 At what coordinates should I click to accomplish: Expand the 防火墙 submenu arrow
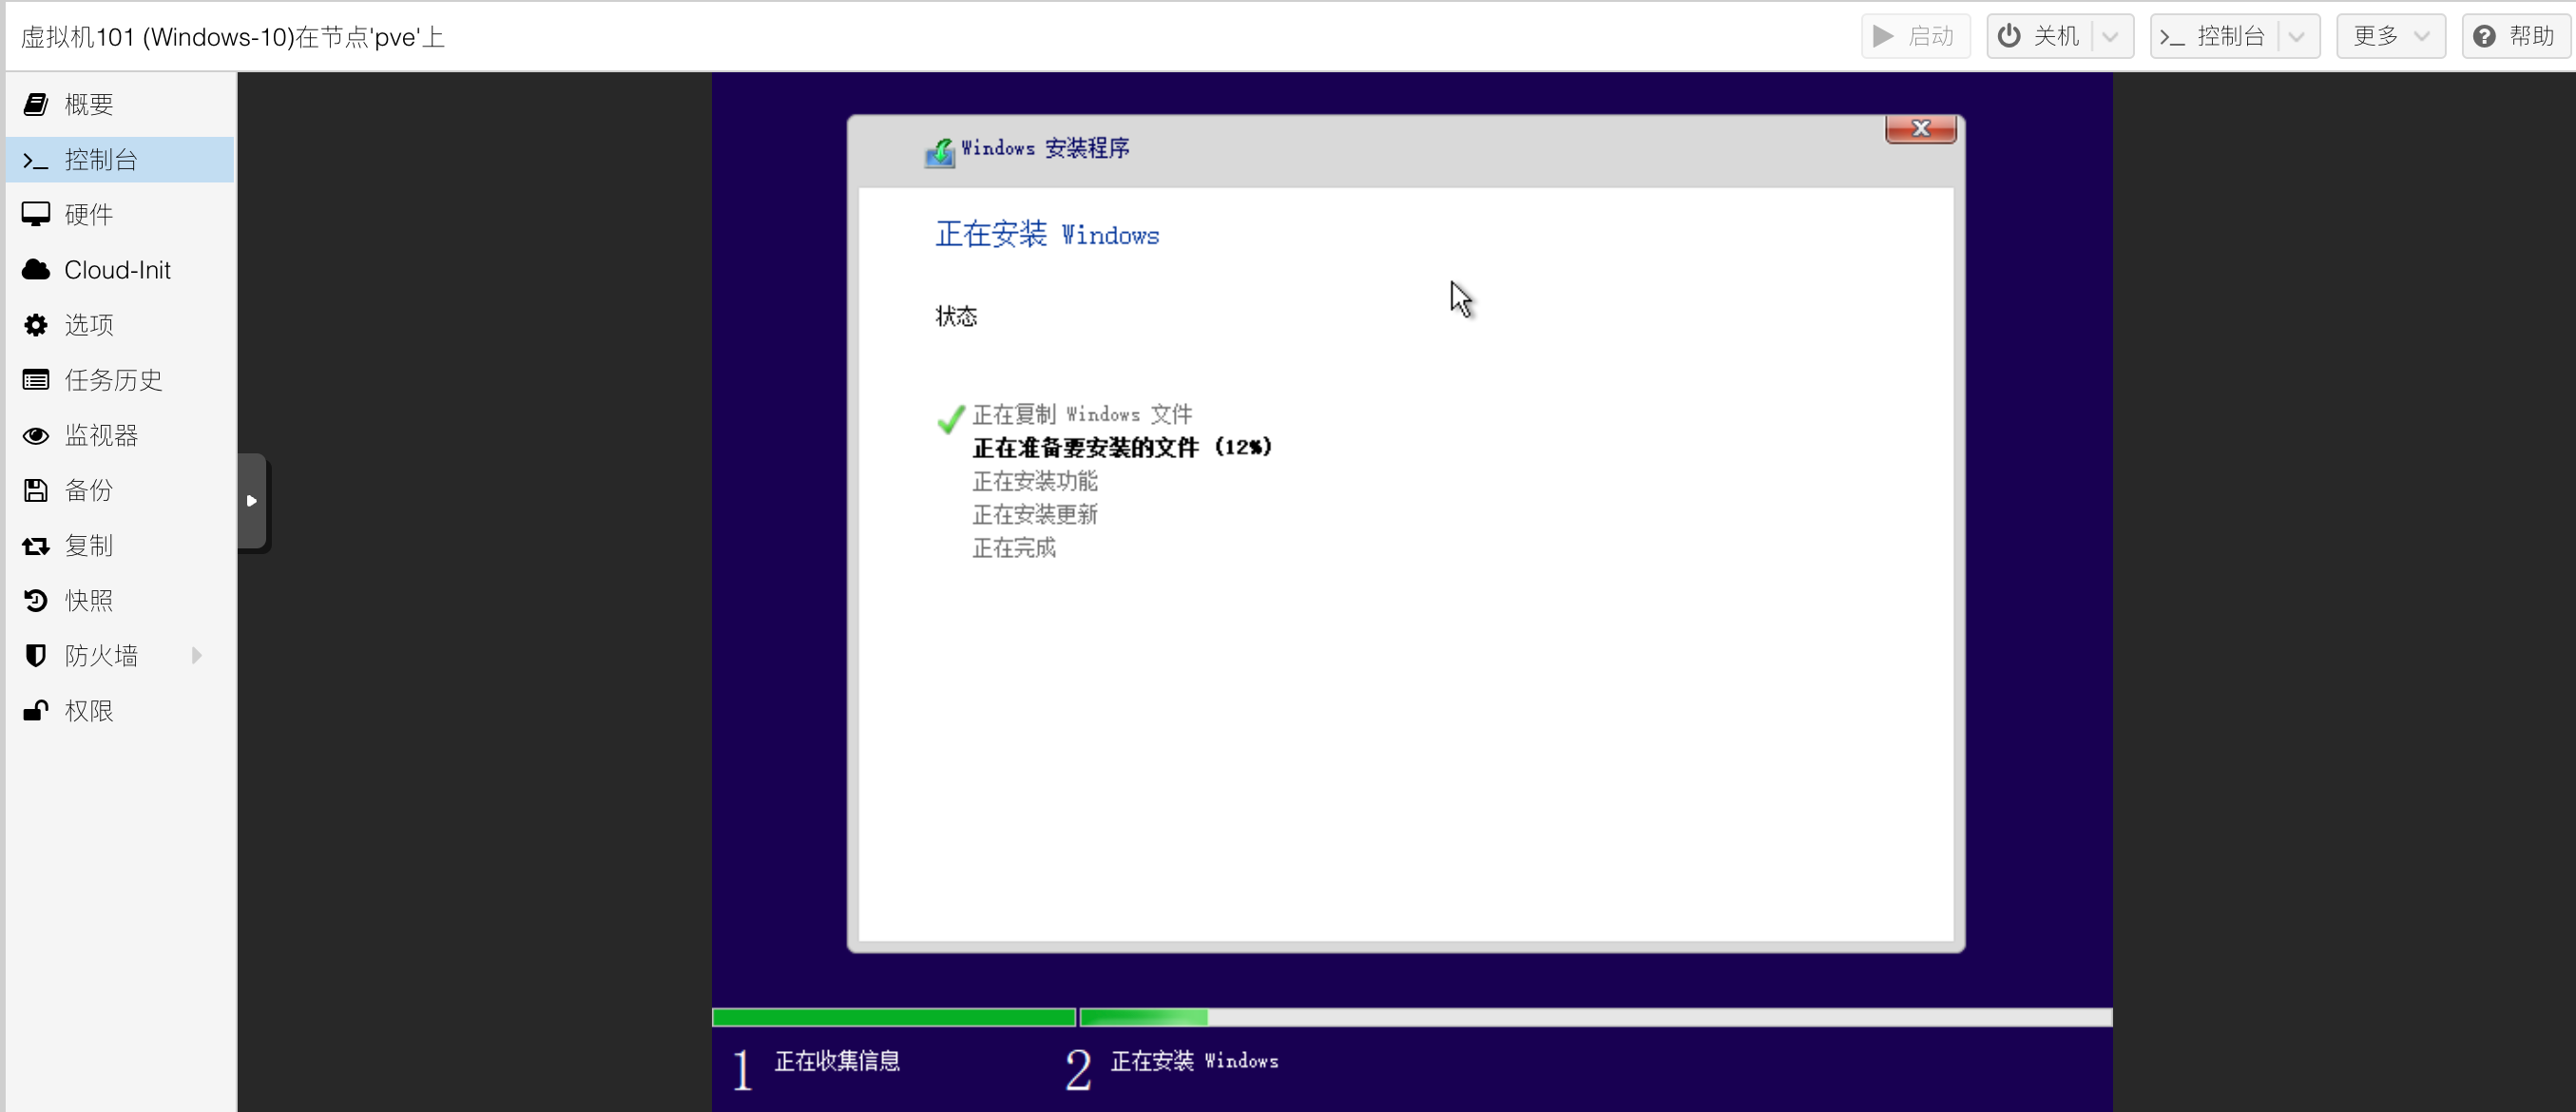tap(197, 656)
